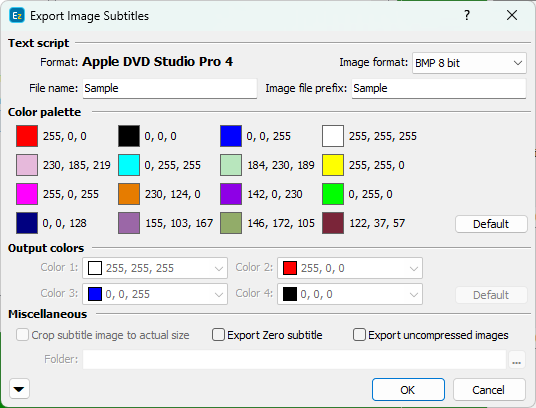Click the help question mark icon

467,15
